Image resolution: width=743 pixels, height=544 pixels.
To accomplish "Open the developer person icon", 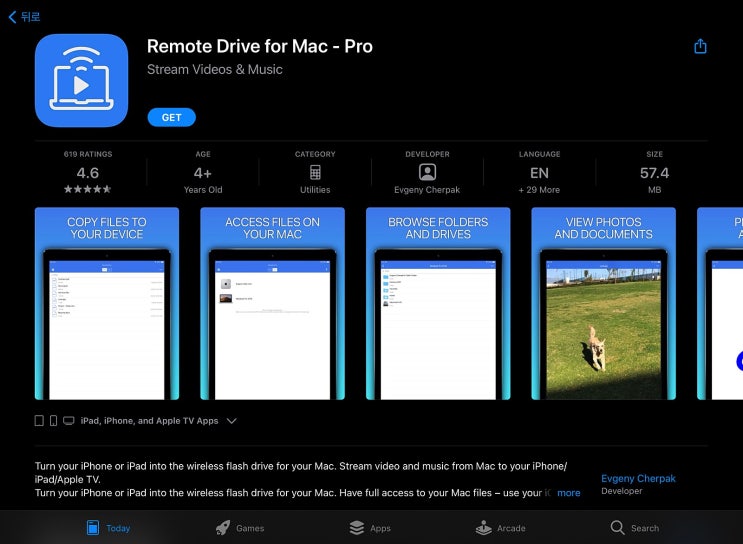I will click(427, 172).
